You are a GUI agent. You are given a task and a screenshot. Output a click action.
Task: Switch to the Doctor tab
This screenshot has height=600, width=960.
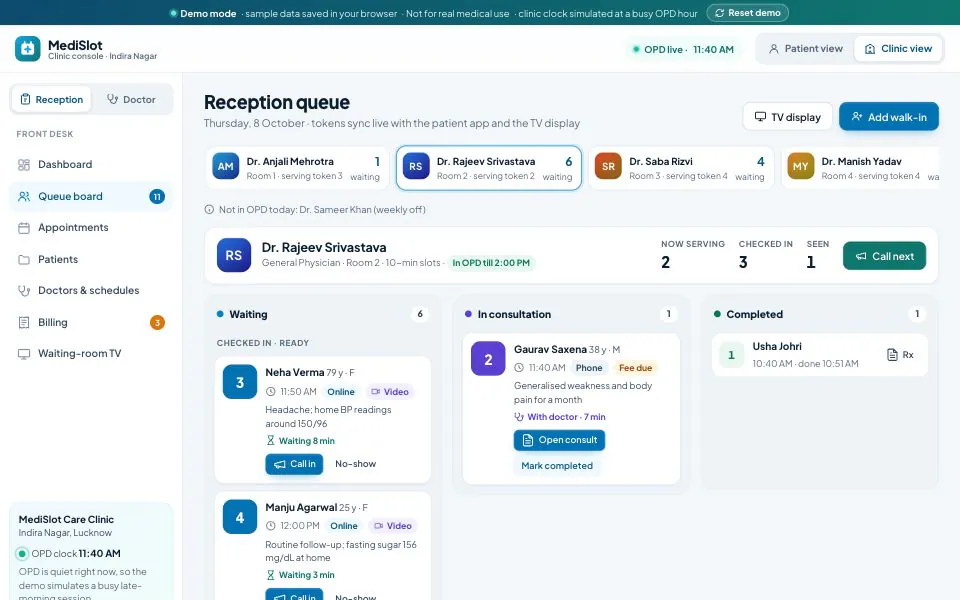(131, 99)
